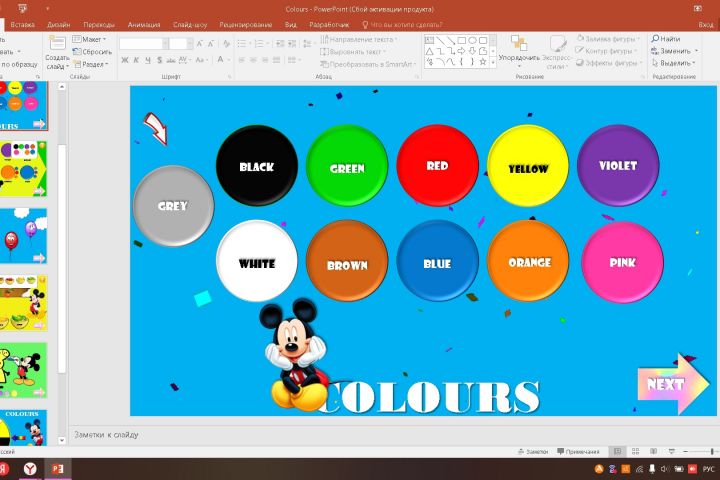This screenshot has width=720, height=480.
Task: Switch to Slide Sorter view
Action: (x=636, y=452)
